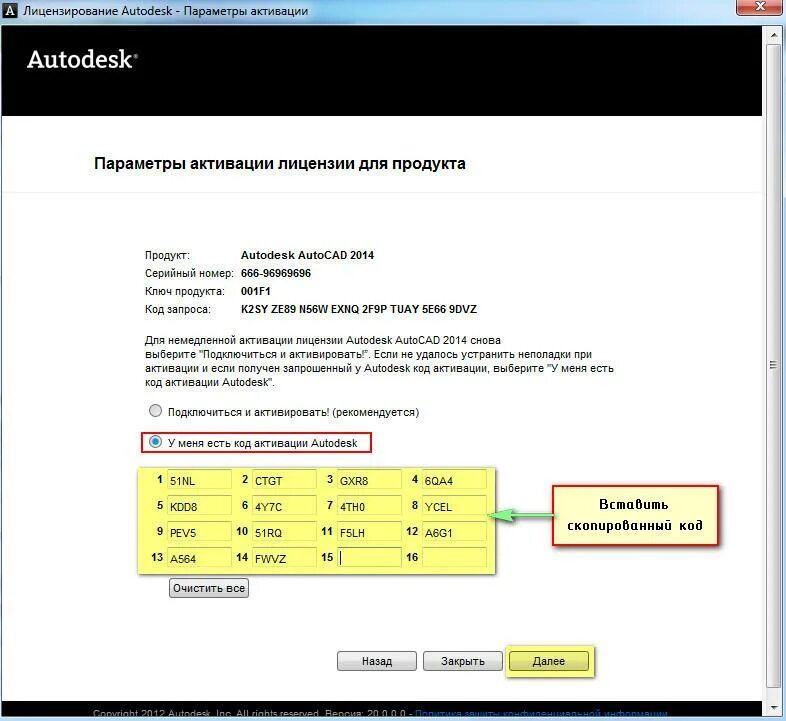Screen dimensions: 786x721
Task: Click activation code field 2 containing CTGT
Action: pos(284,480)
